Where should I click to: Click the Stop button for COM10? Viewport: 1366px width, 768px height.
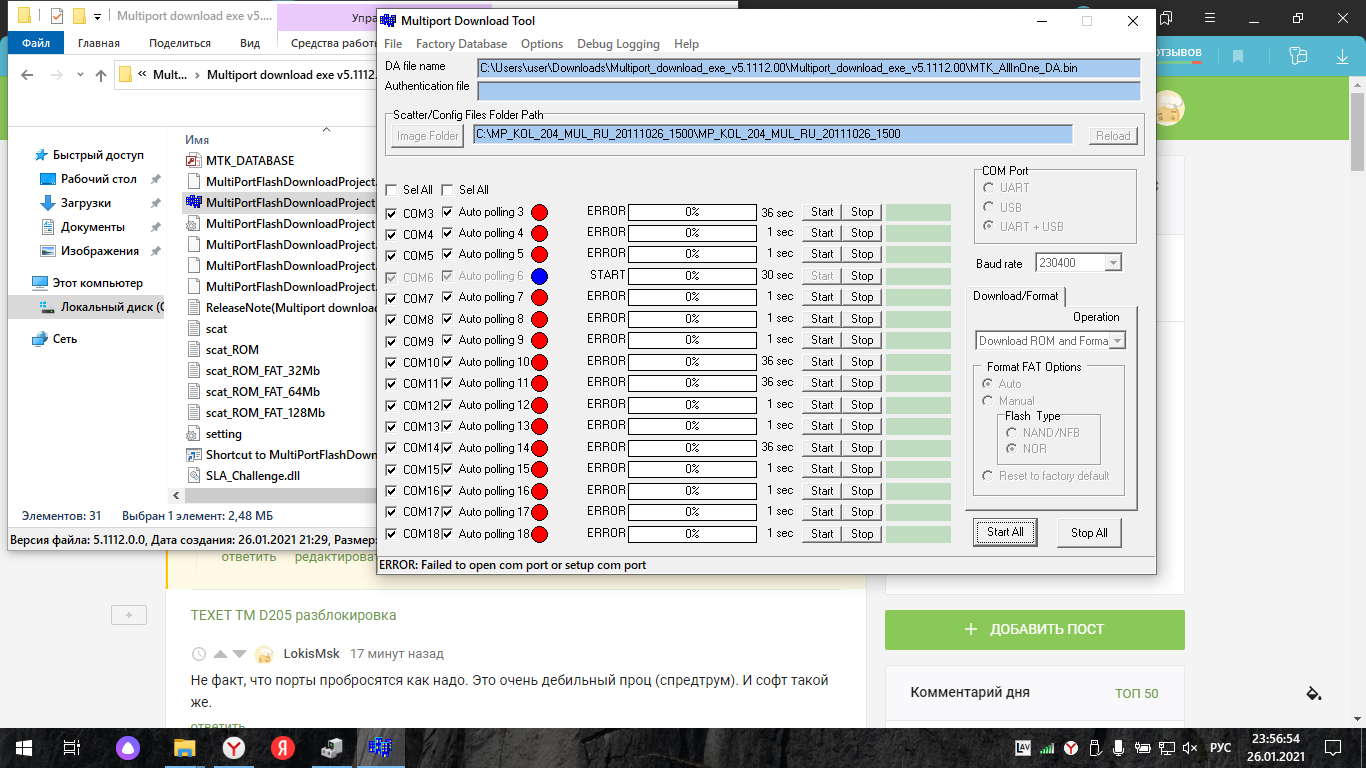pyautogui.click(x=862, y=362)
